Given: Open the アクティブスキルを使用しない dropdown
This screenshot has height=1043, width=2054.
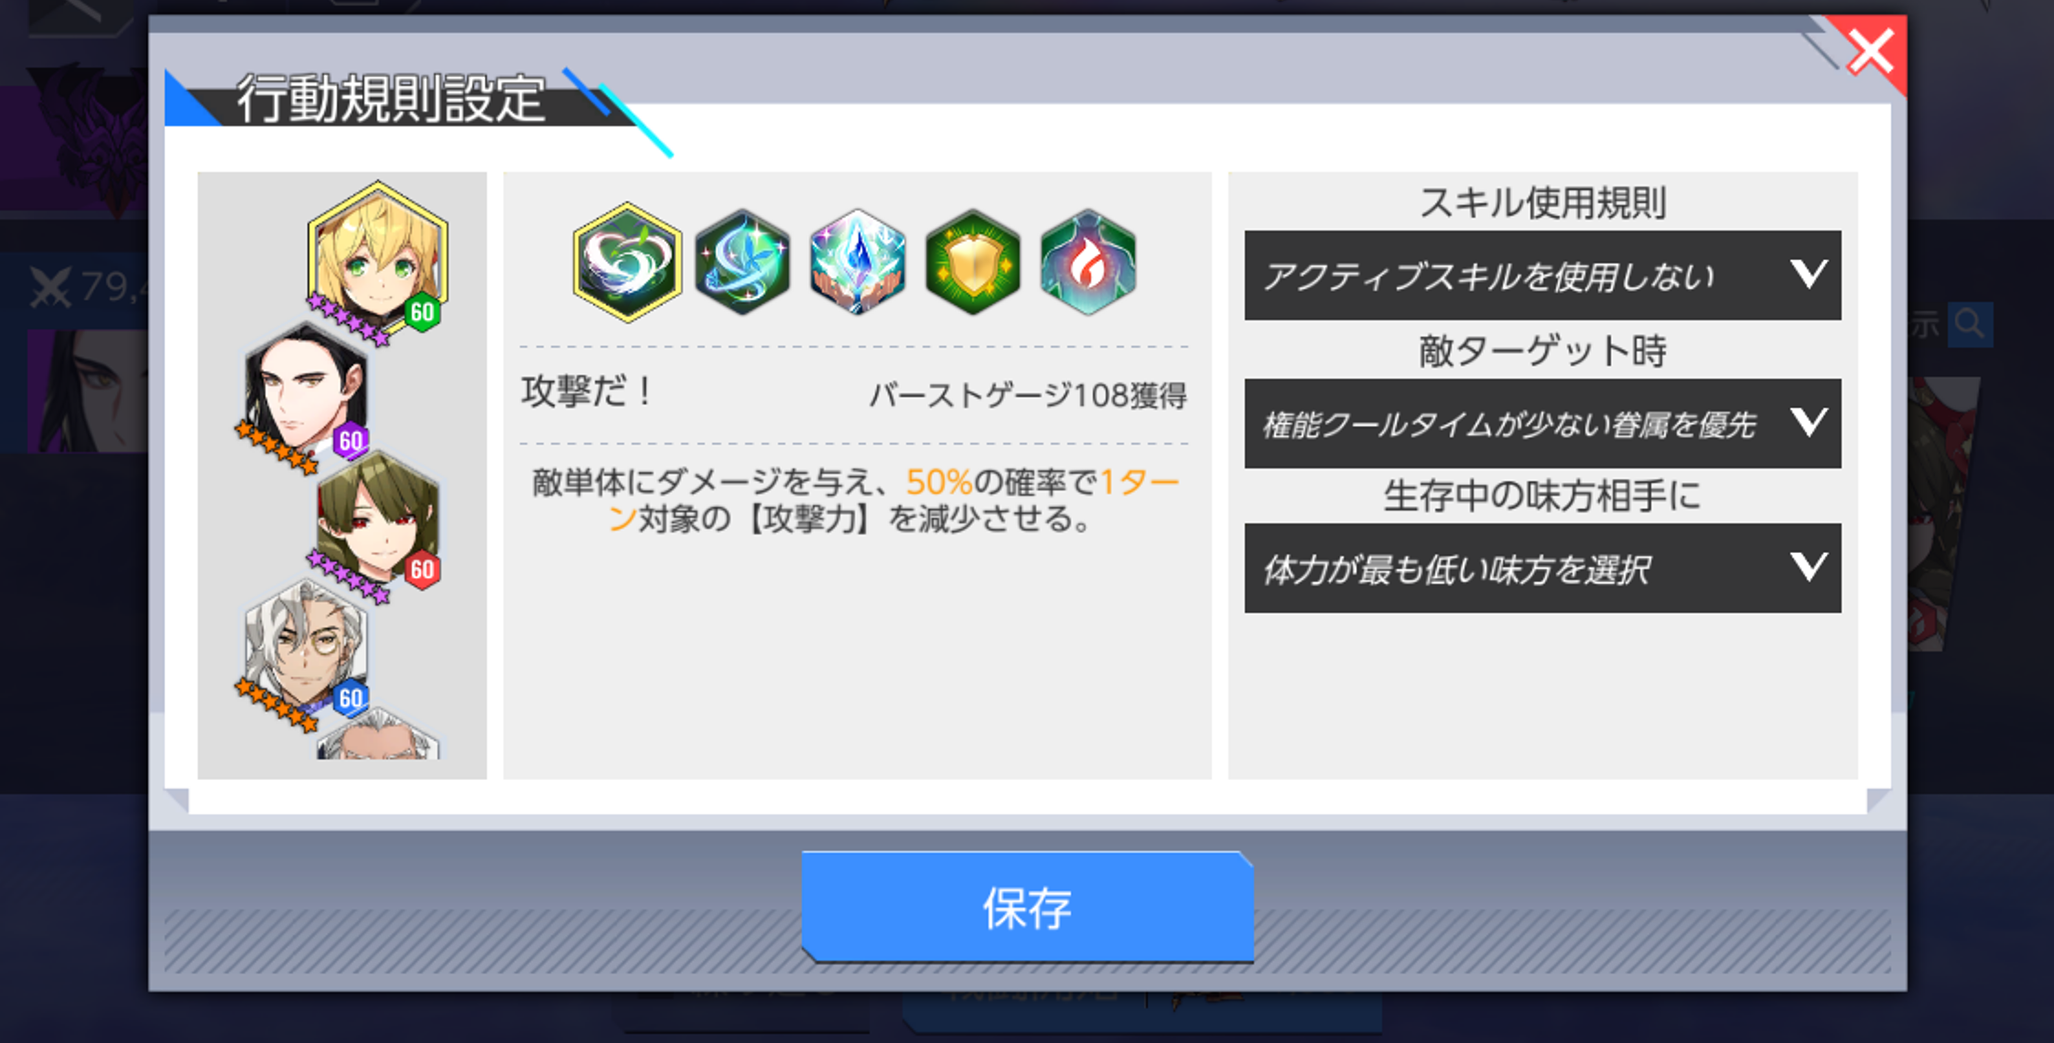Looking at the screenshot, I should pos(1542,276).
